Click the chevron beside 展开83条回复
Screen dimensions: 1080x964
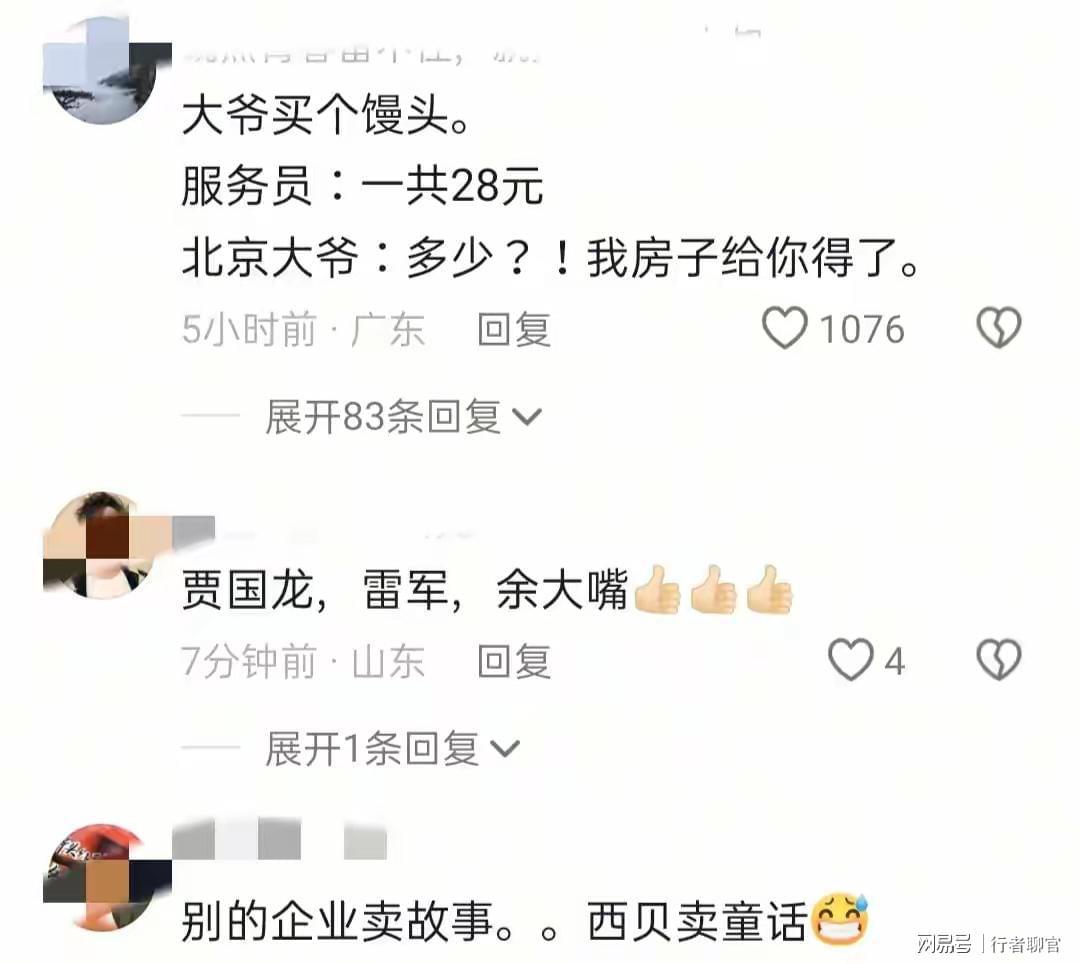[527, 417]
